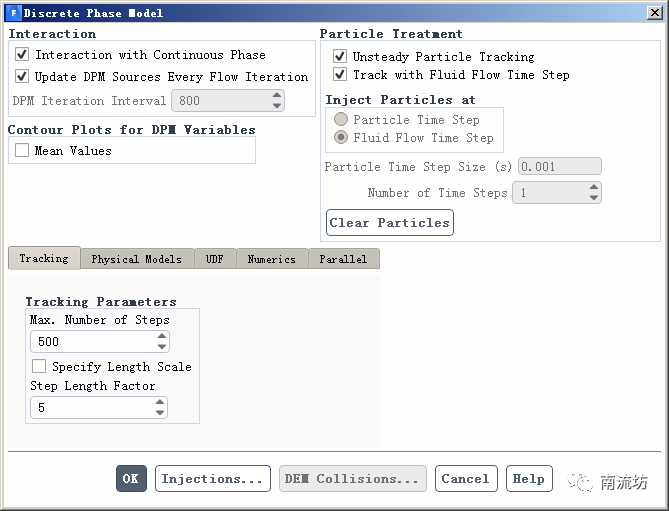
Task: Select the Parallel tab
Action: (343, 259)
